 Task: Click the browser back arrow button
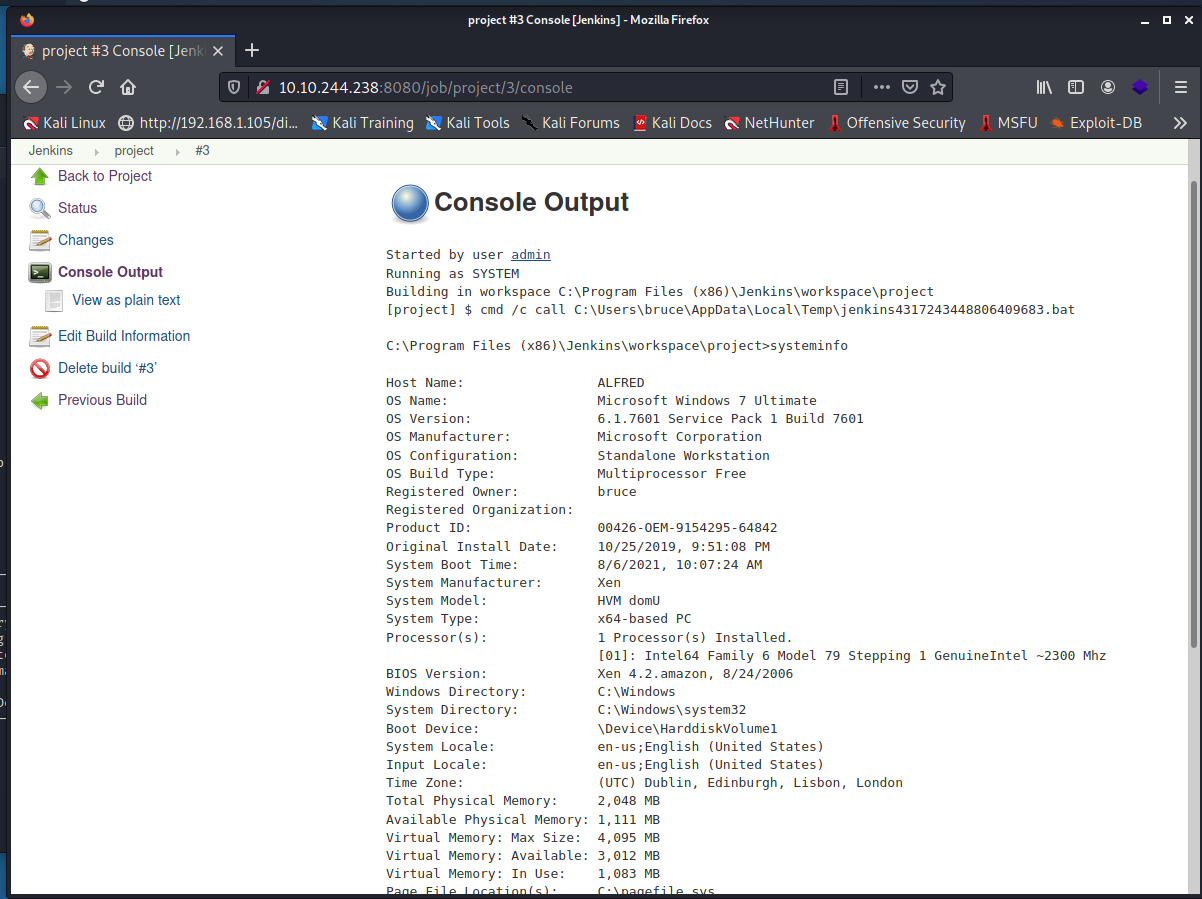pos(31,87)
